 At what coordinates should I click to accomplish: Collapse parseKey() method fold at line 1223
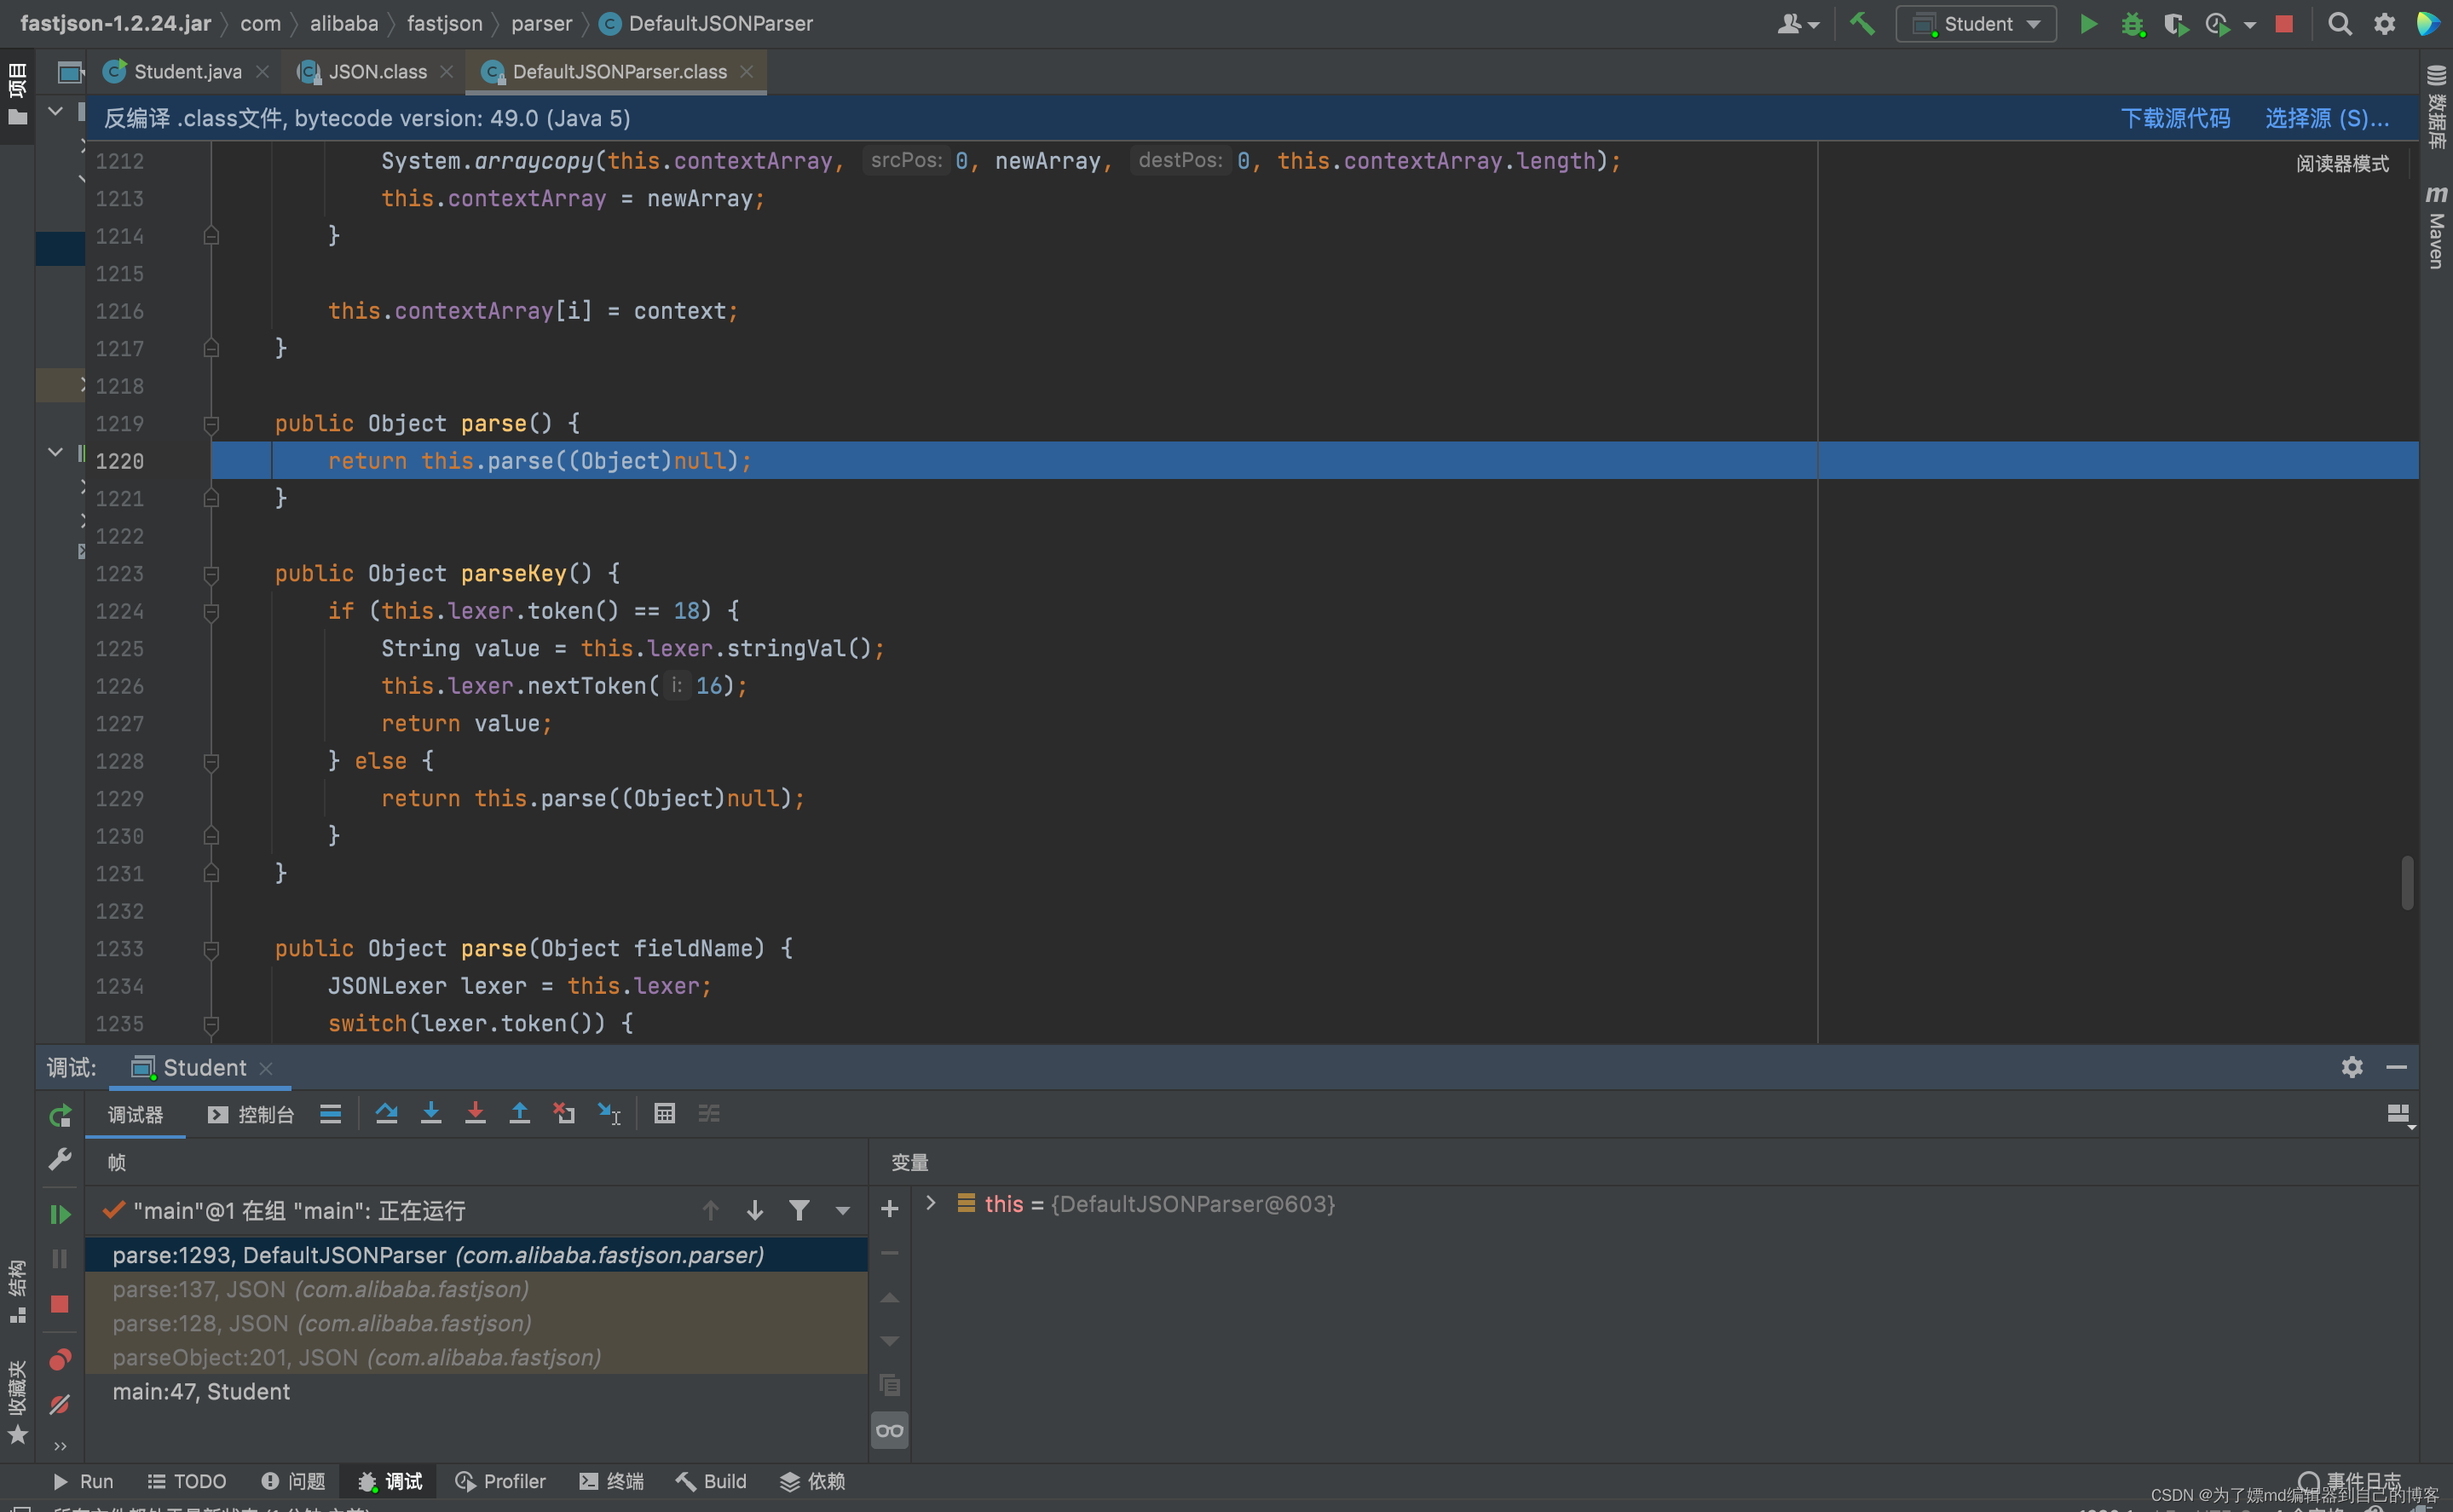pos(211,574)
